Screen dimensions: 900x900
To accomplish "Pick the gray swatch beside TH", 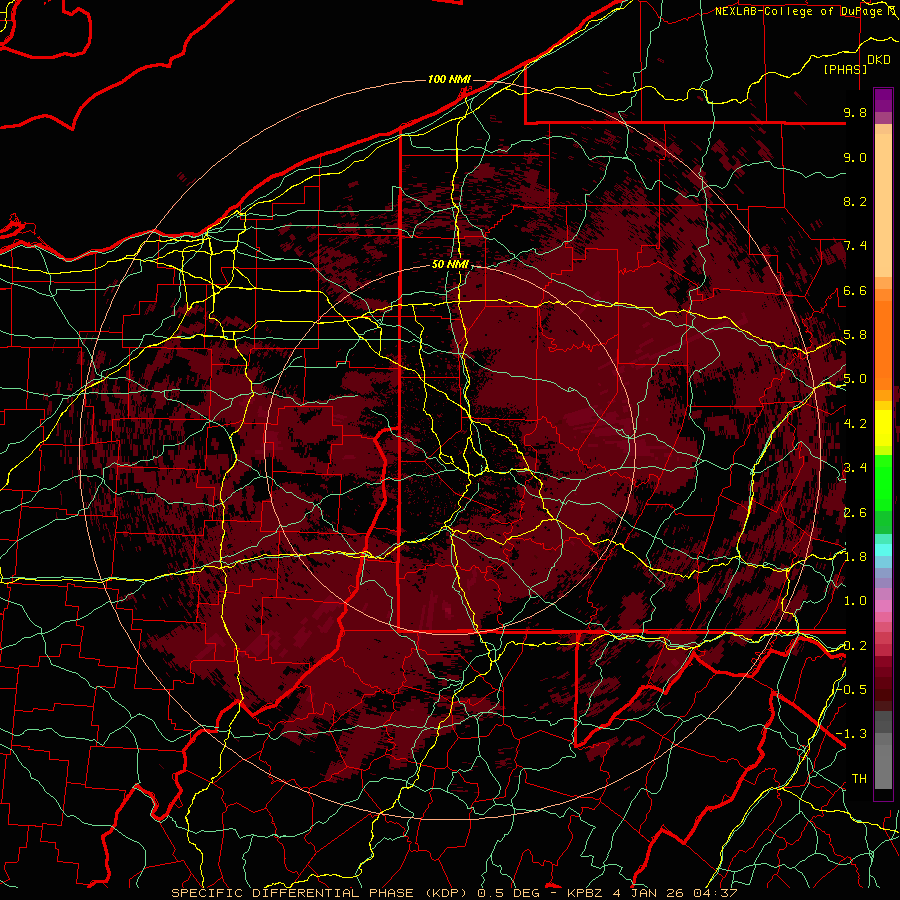I will tap(883, 769).
